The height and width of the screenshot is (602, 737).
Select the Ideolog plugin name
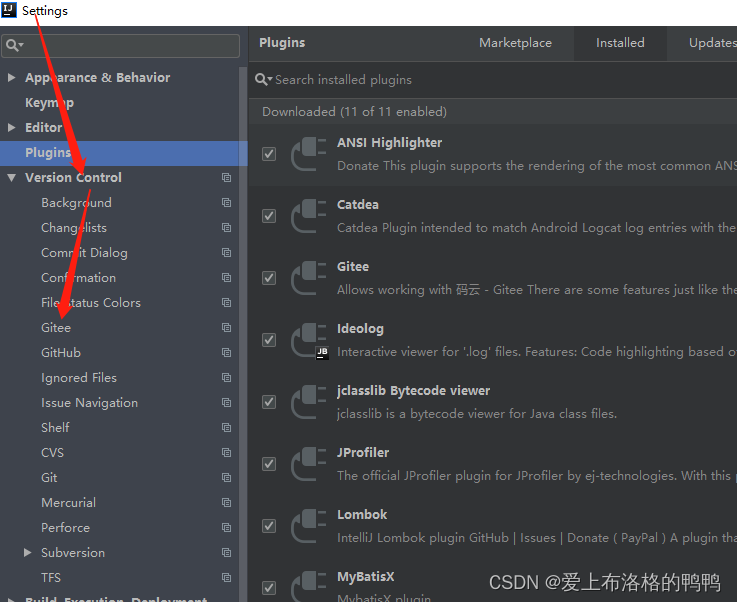[360, 328]
